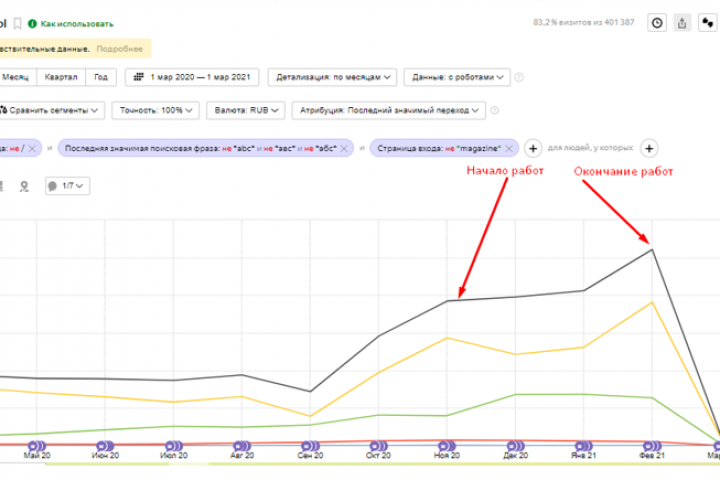Click annotation marker under Июн 20
The width and height of the screenshot is (720, 480).
click(105, 446)
